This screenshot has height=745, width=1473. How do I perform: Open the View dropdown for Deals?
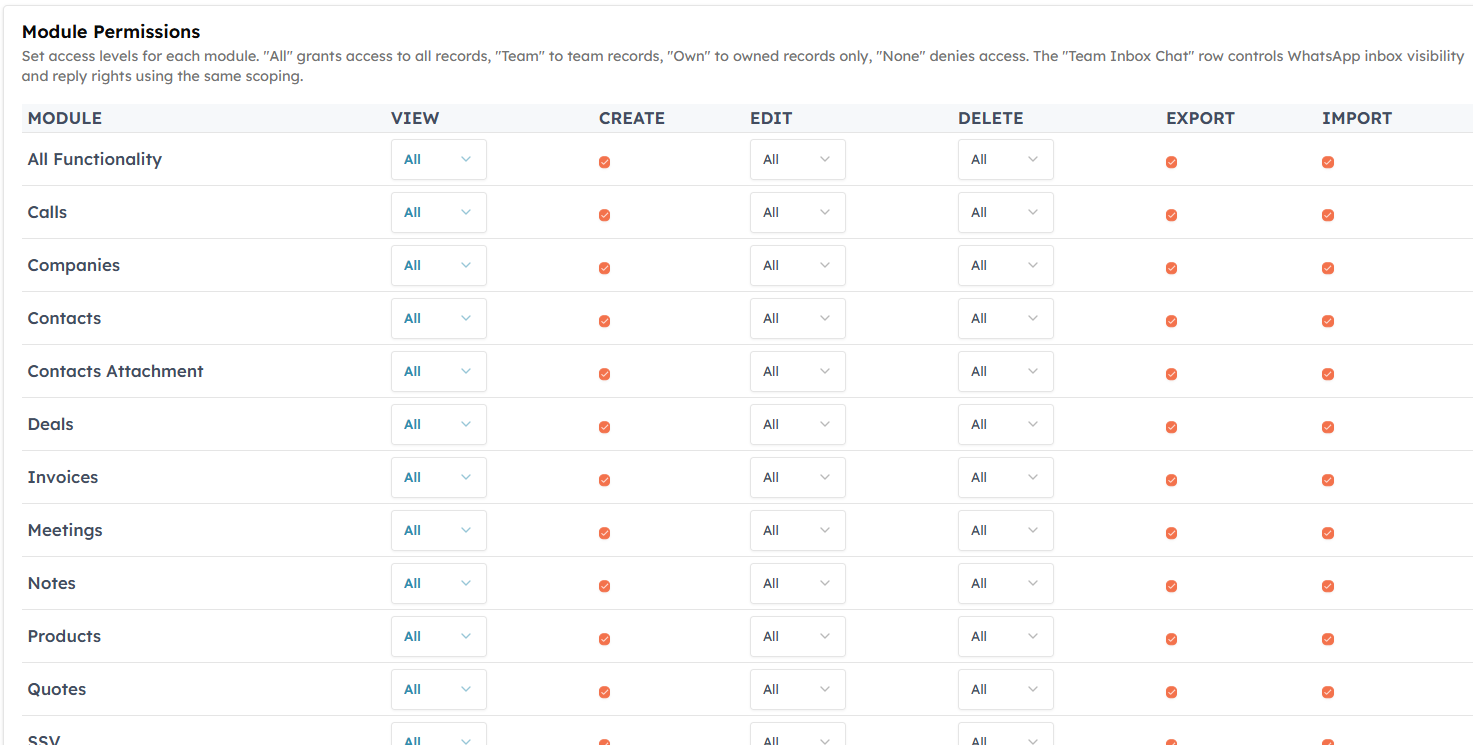438,424
